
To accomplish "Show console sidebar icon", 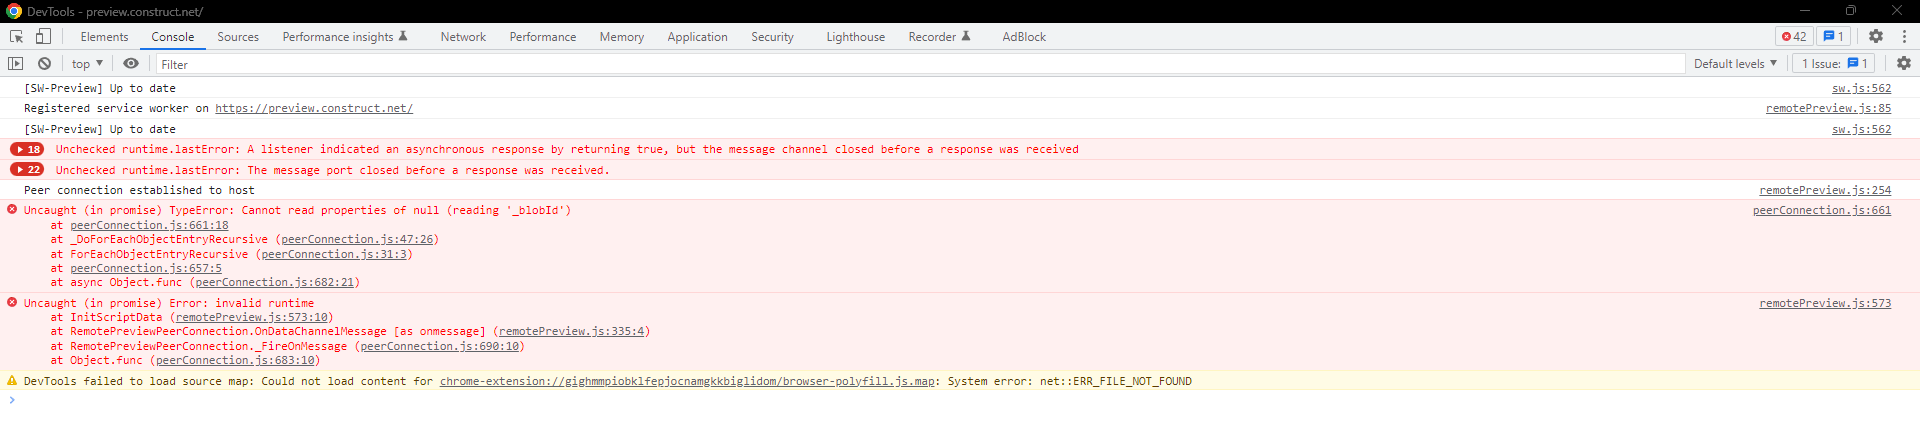I will [x=16, y=63].
